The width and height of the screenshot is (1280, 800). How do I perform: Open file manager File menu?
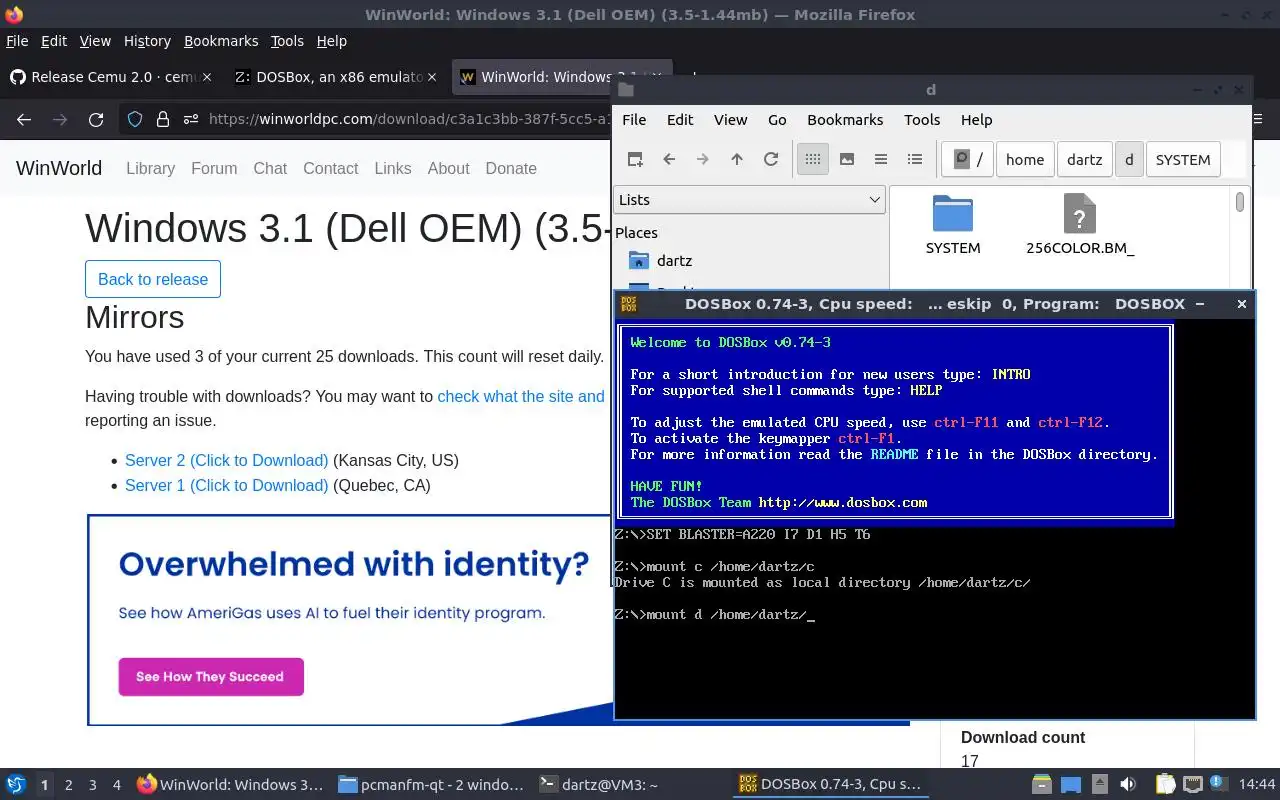[x=634, y=119]
